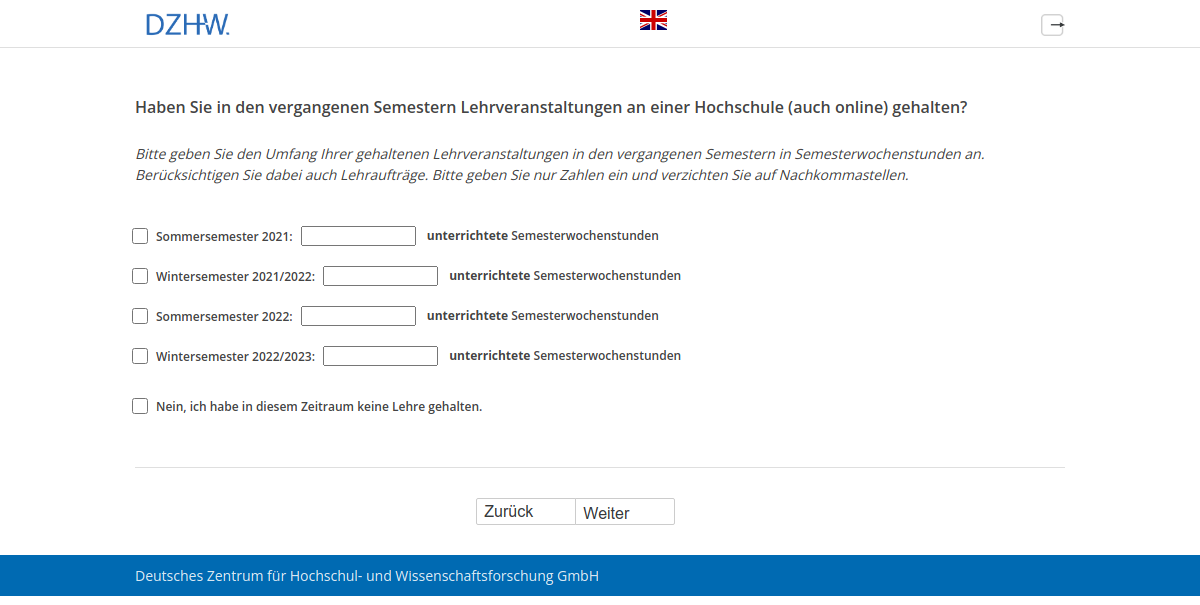Enable 'Nein, ich habe keine Lehre gehalten'
This screenshot has height=605, width=1200.
point(140,405)
